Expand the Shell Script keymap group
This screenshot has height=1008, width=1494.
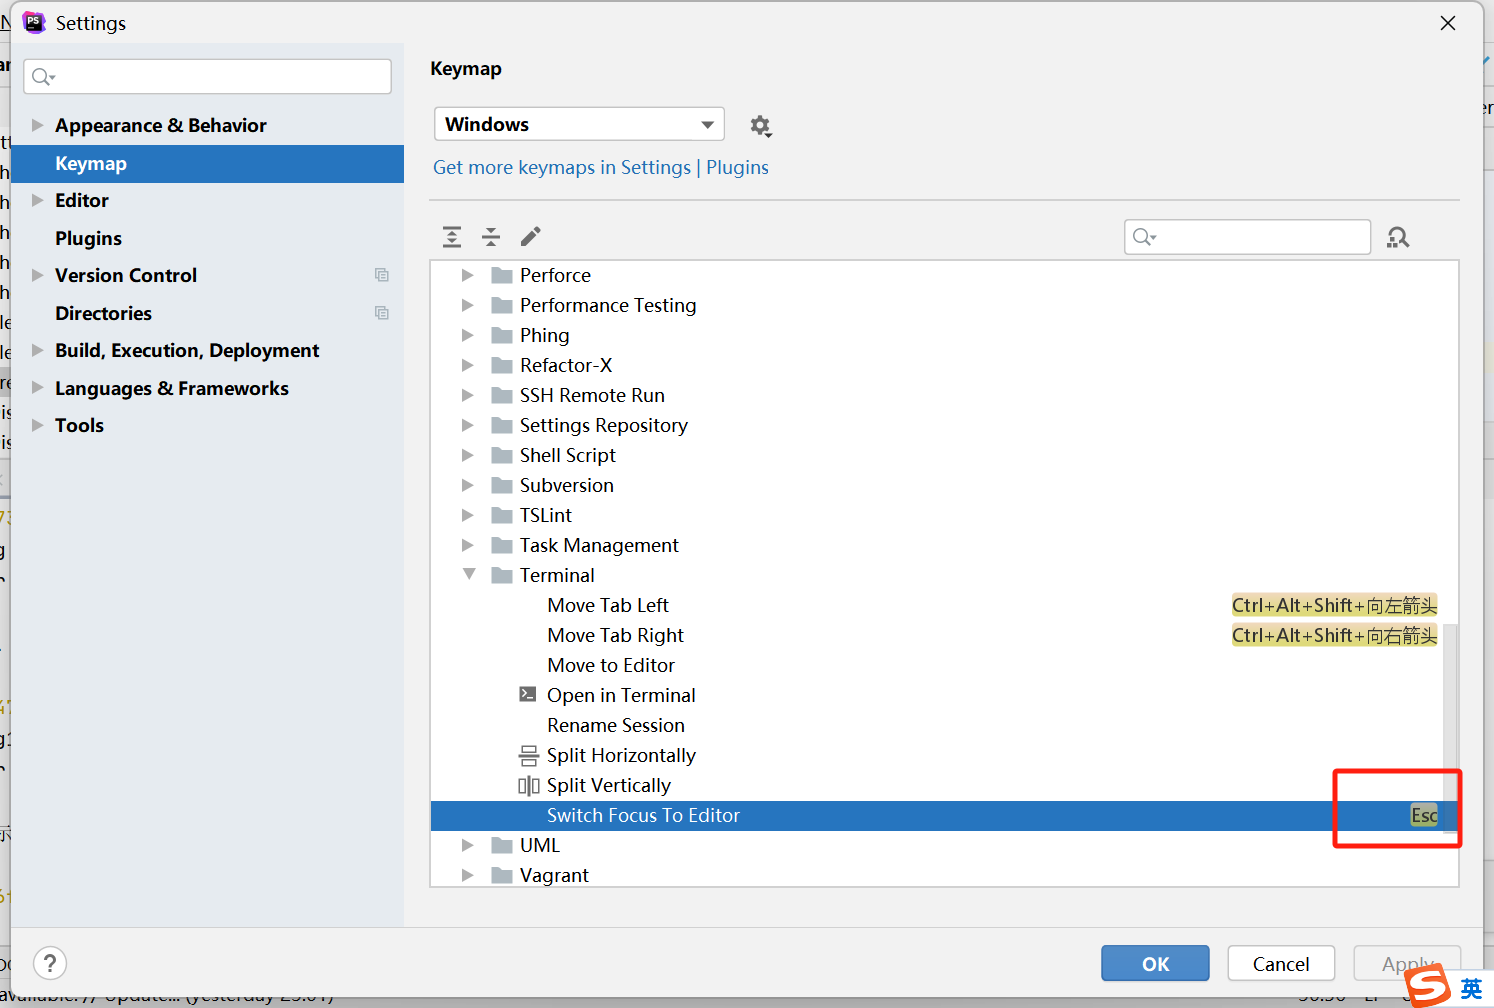pyautogui.click(x=467, y=455)
